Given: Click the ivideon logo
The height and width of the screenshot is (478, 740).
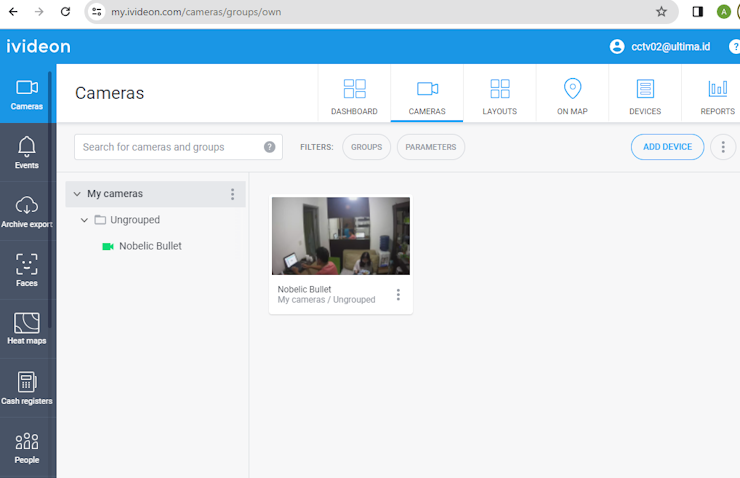Looking at the screenshot, I should (38, 46).
